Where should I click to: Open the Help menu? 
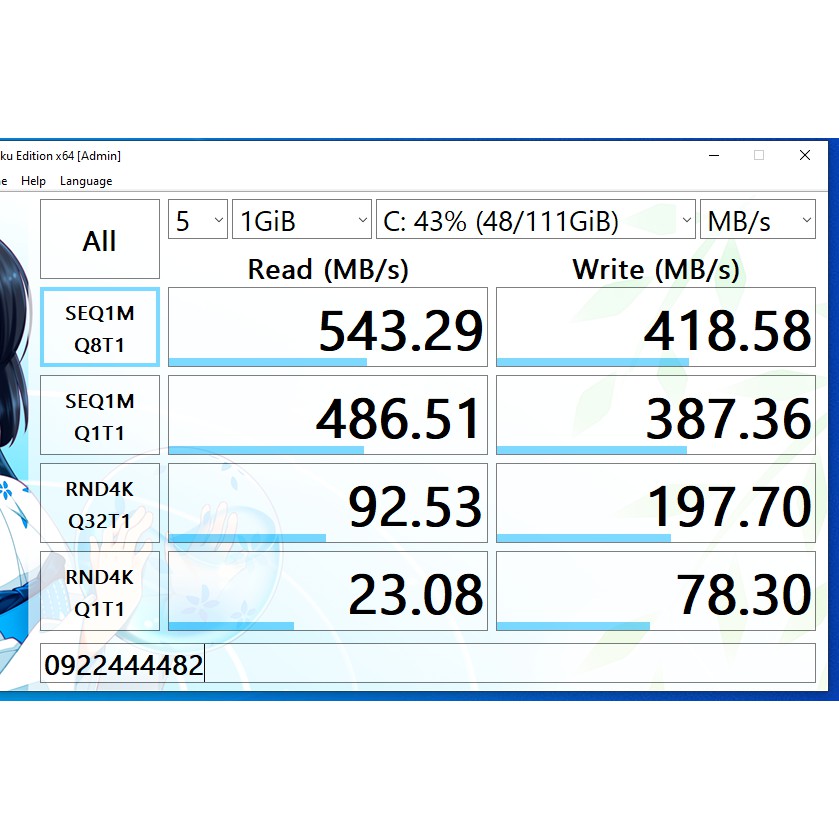coord(33,181)
